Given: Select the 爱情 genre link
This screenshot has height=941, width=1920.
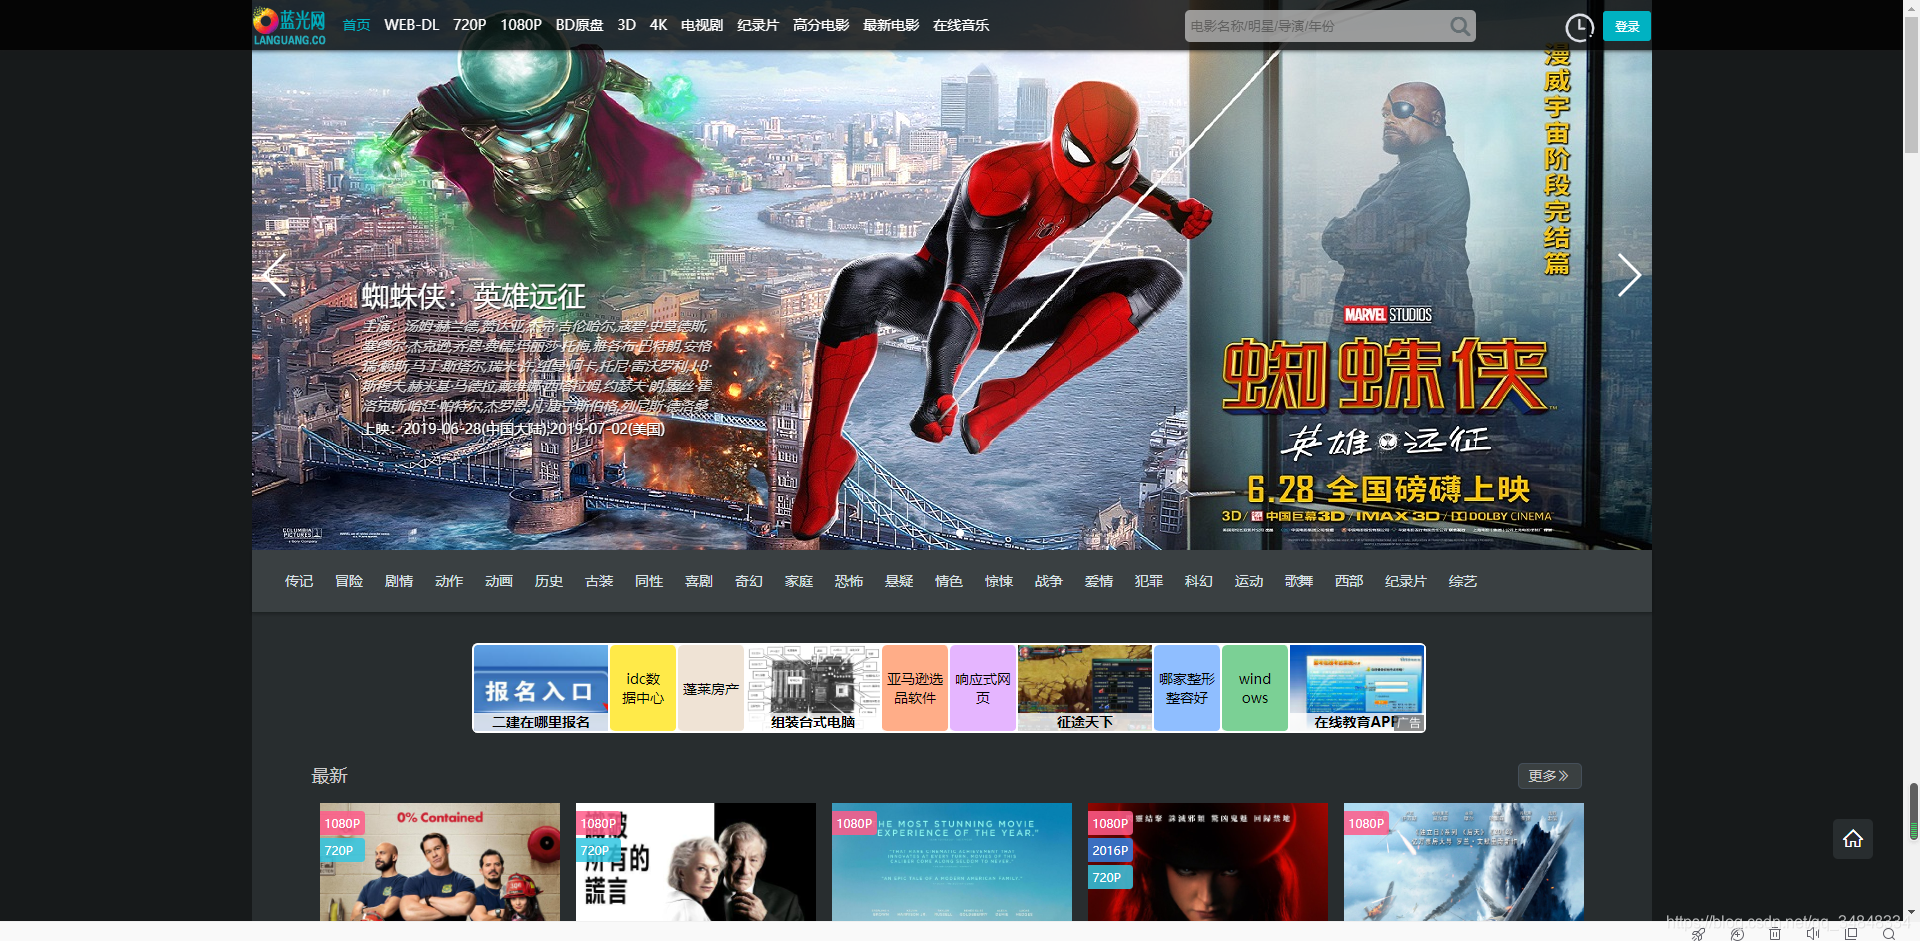Looking at the screenshot, I should (1099, 581).
